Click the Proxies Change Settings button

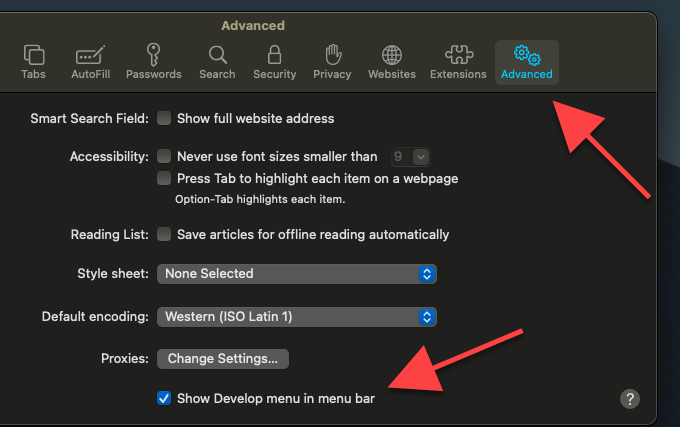pos(223,359)
